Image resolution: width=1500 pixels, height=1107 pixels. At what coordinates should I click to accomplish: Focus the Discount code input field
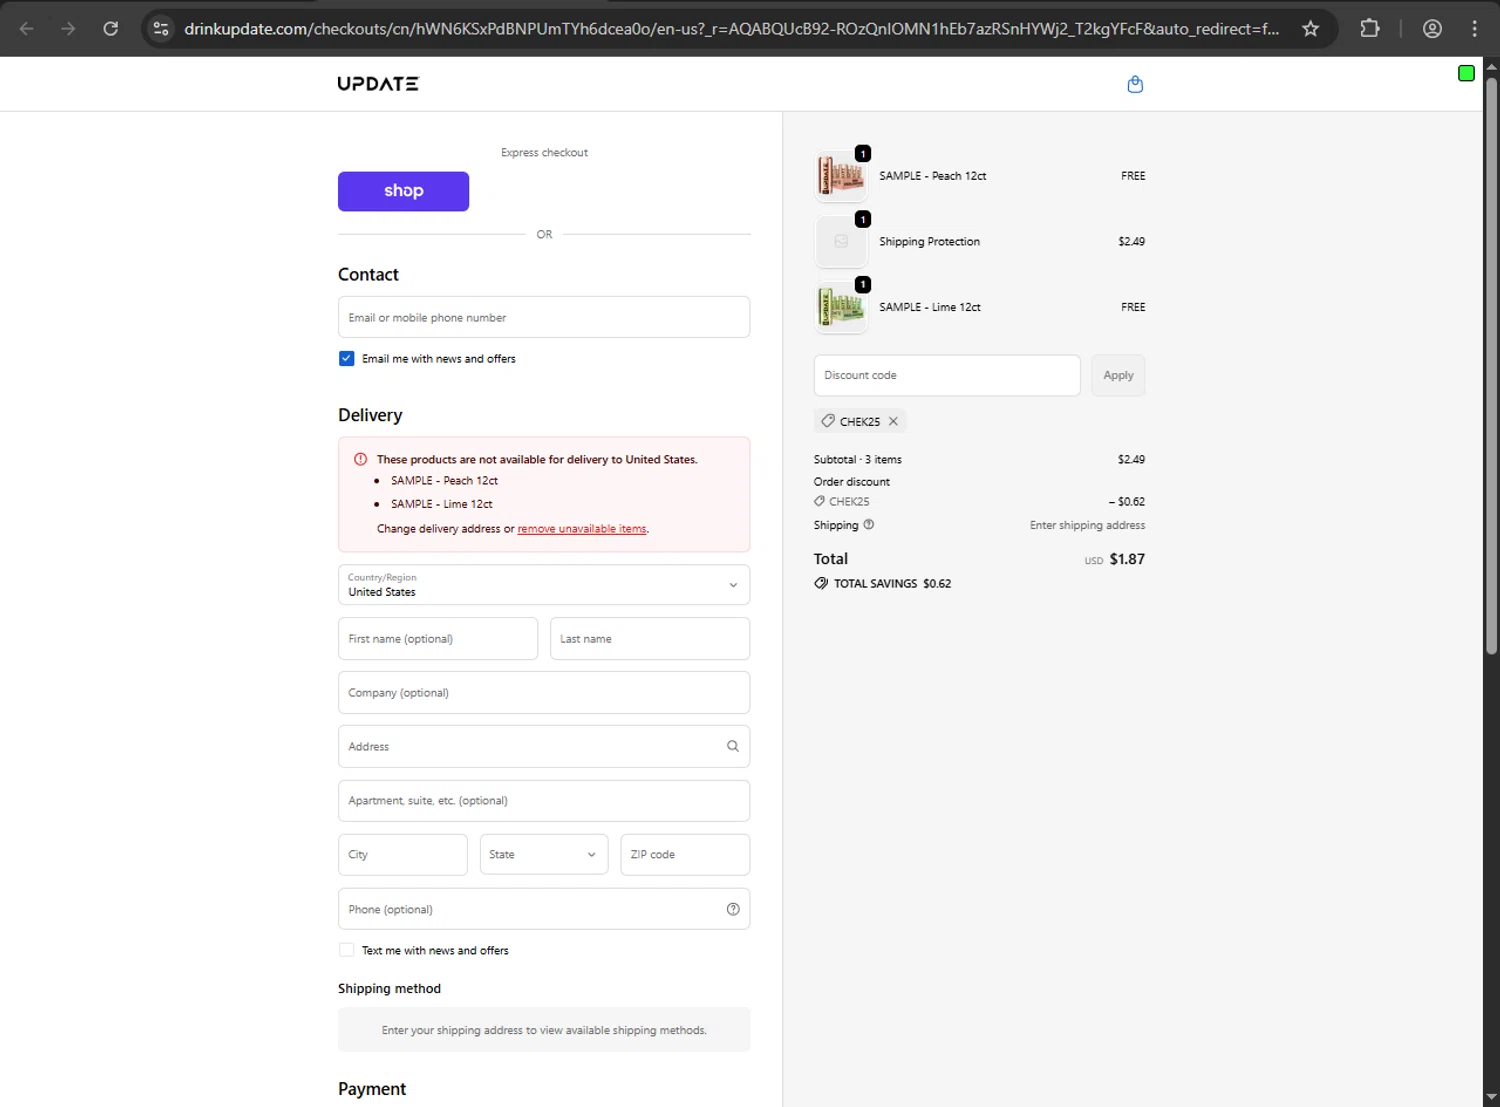[947, 375]
